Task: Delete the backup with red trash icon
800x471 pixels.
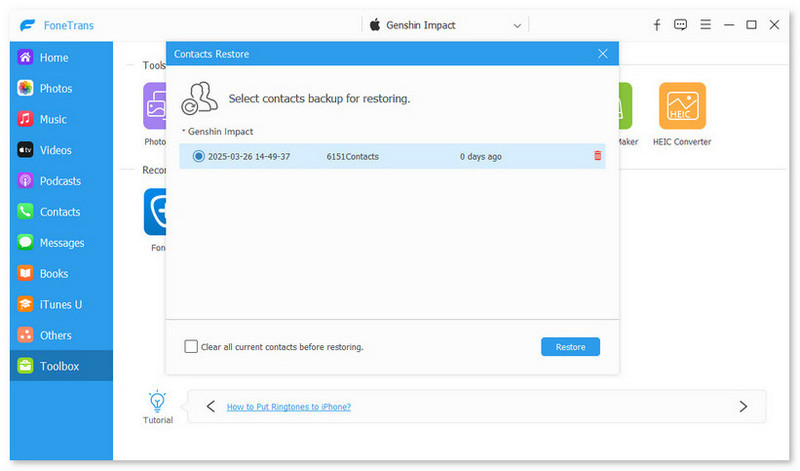Action: (x=597, y=156)
